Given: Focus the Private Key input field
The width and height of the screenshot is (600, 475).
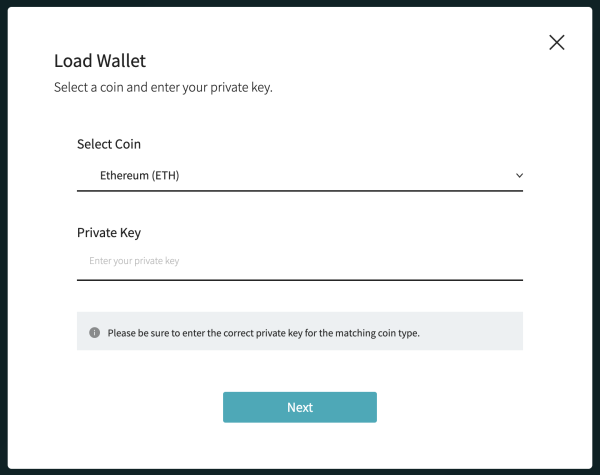Looking at the screenshot, I should [x=300, y=261].
